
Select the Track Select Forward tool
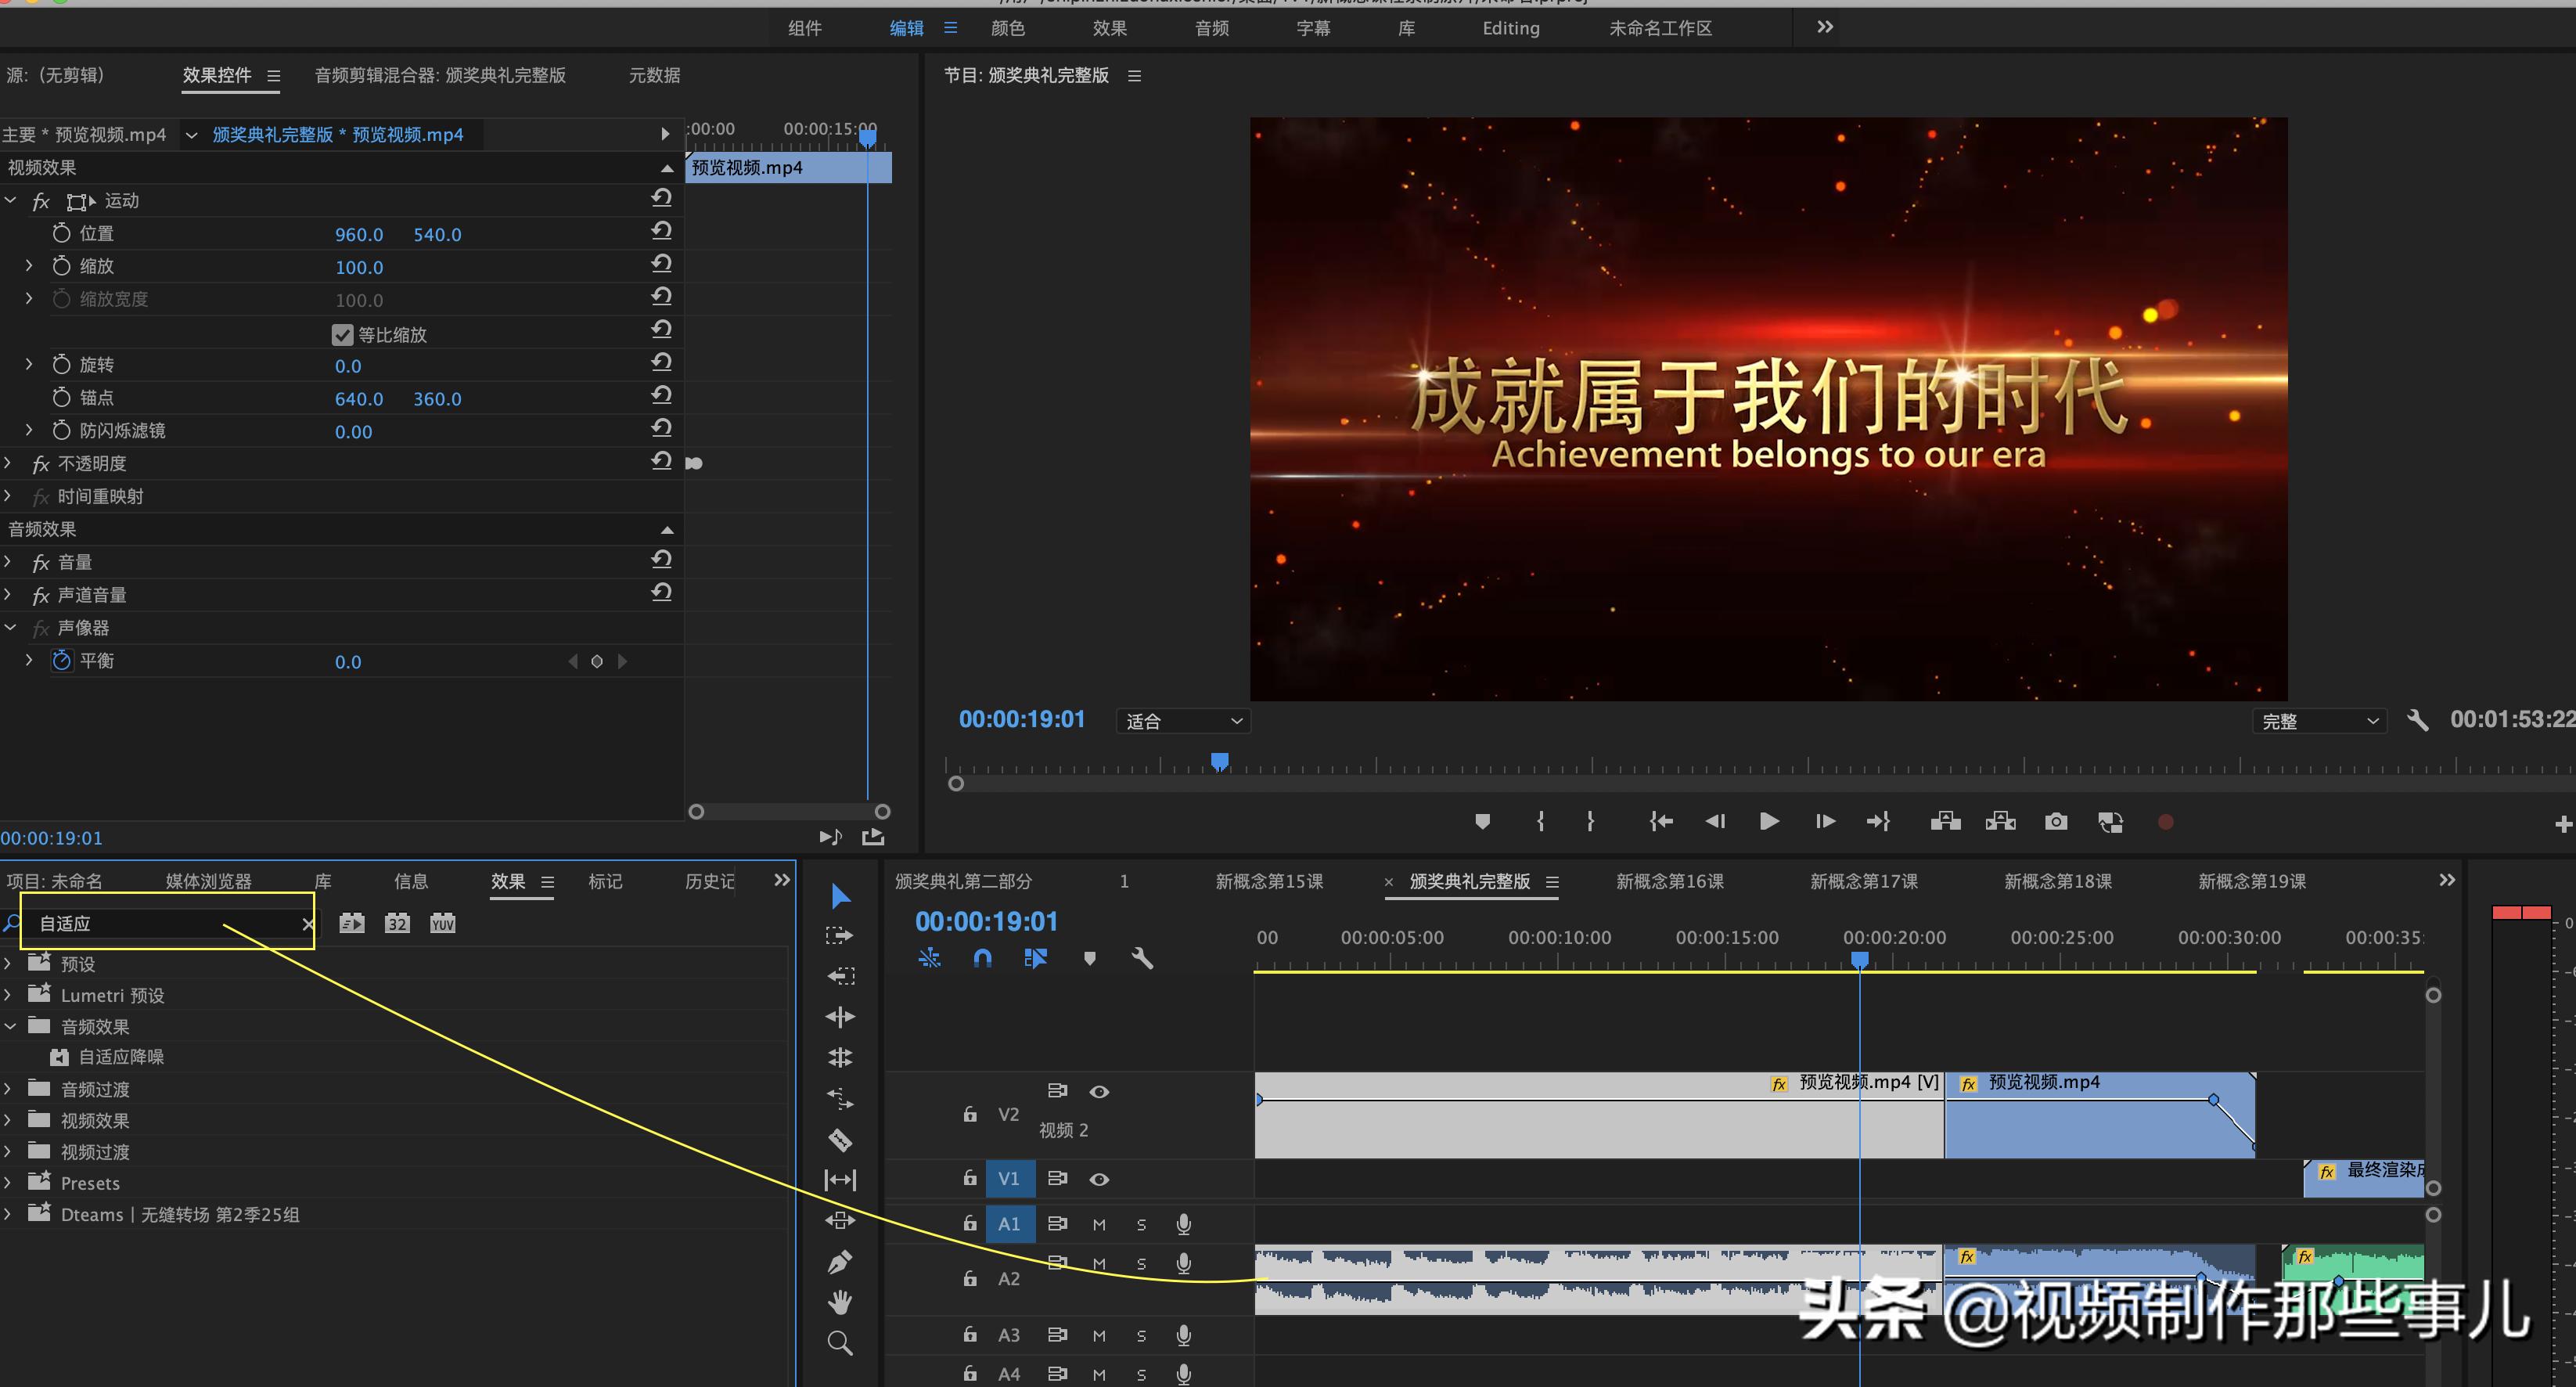pyautogui.click(x=840, y=936)
